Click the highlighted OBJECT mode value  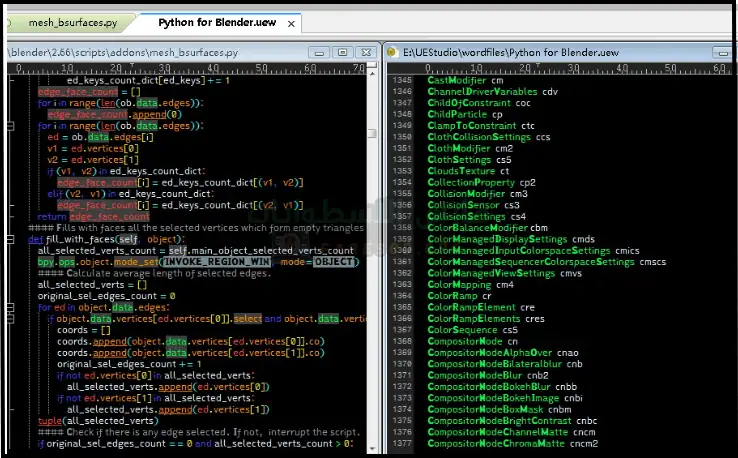coord(334,262)
